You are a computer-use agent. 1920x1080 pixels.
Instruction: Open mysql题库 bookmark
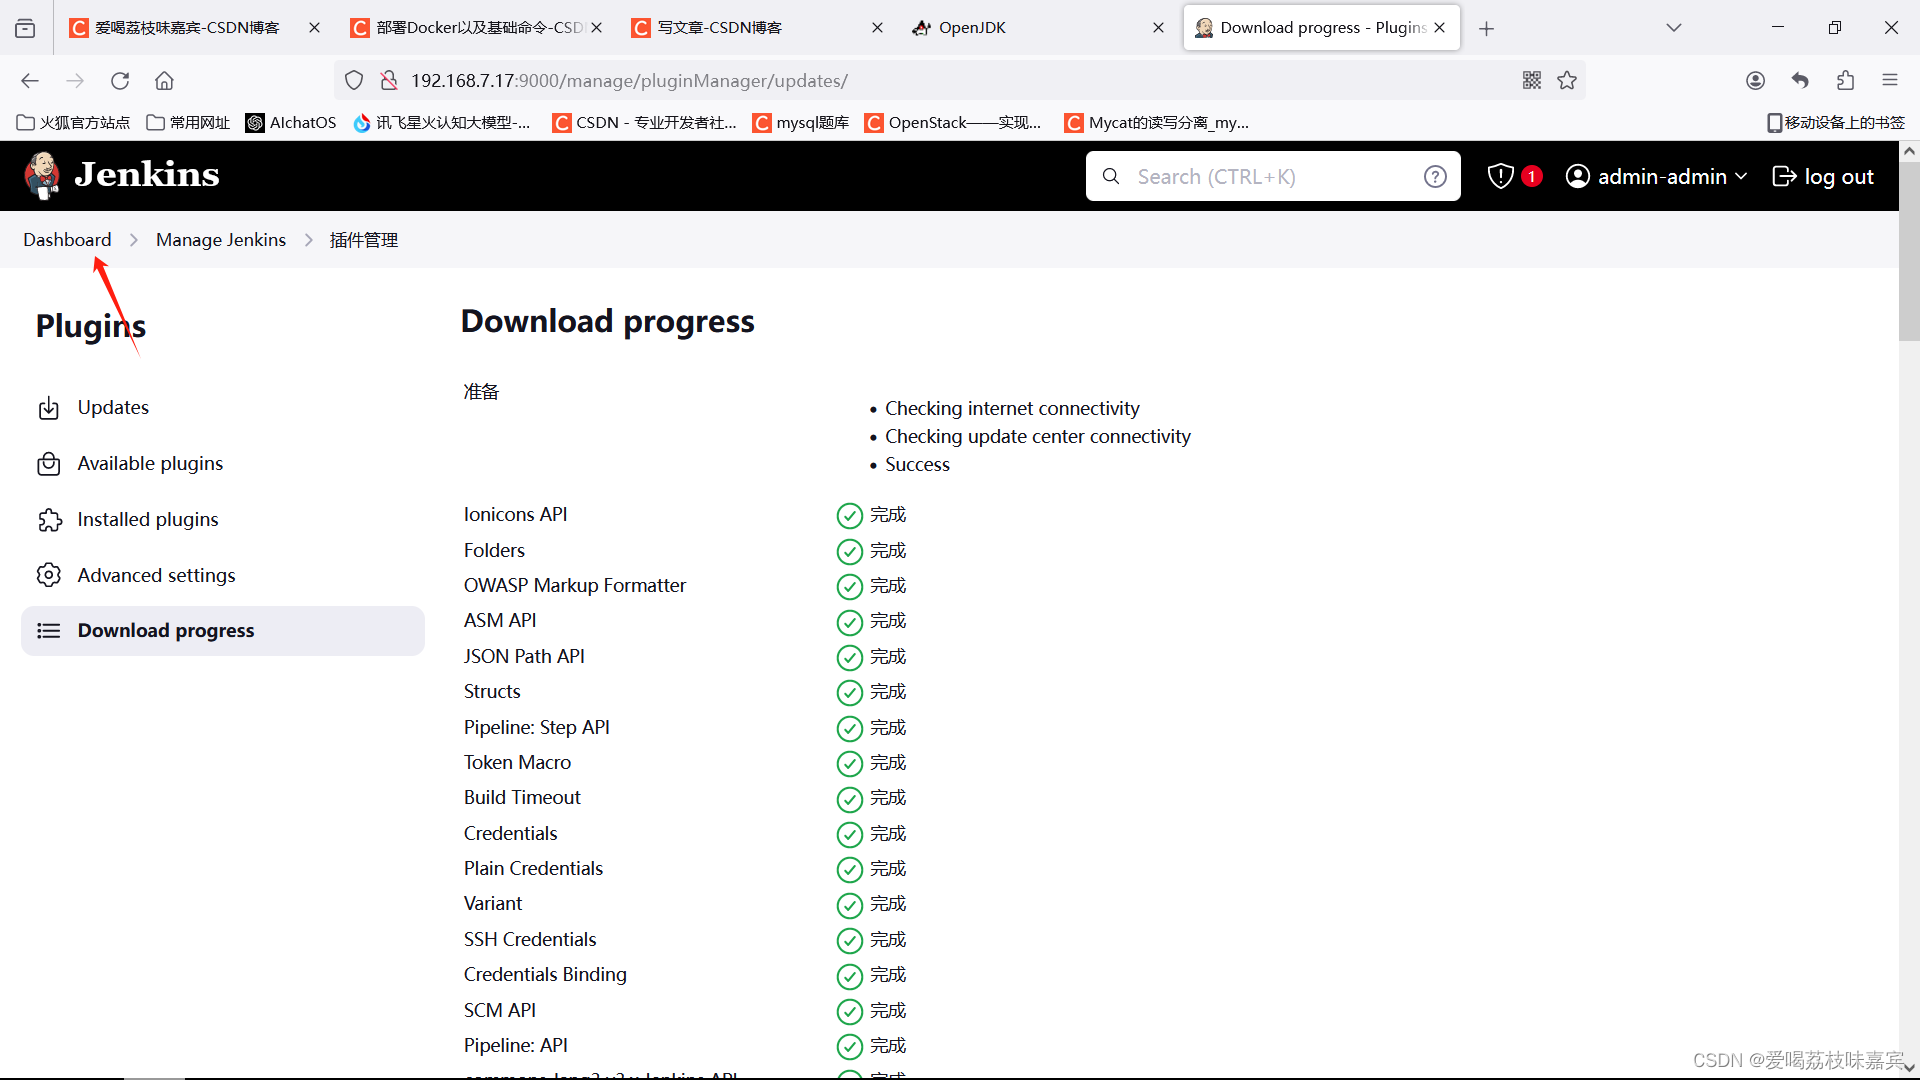pos(800,123)
